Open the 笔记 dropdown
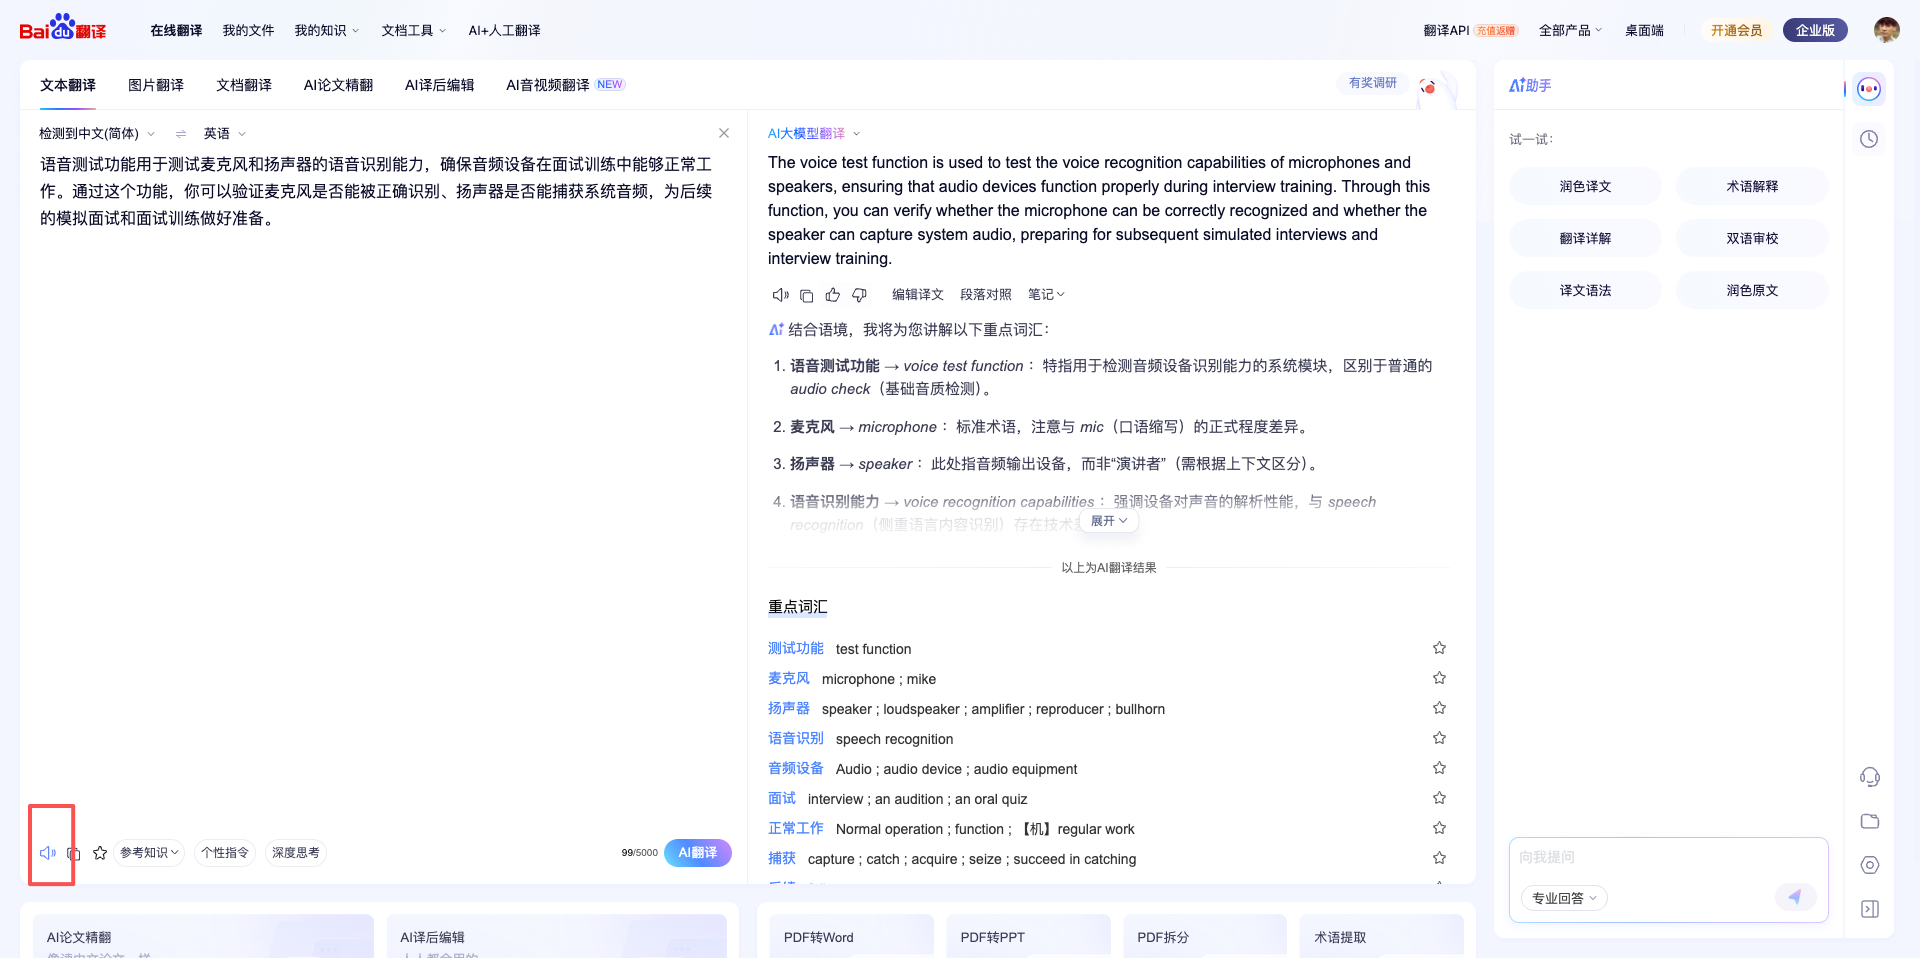The height and width of the screenshot is (958, 1920). (x=1045, y=294)
